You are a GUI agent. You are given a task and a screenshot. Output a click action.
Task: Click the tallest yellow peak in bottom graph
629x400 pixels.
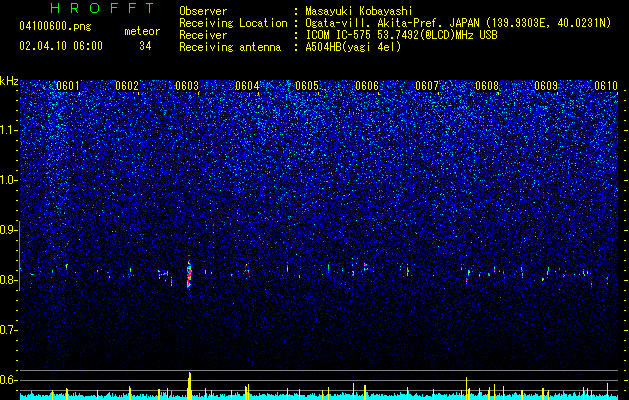(189, 386)
